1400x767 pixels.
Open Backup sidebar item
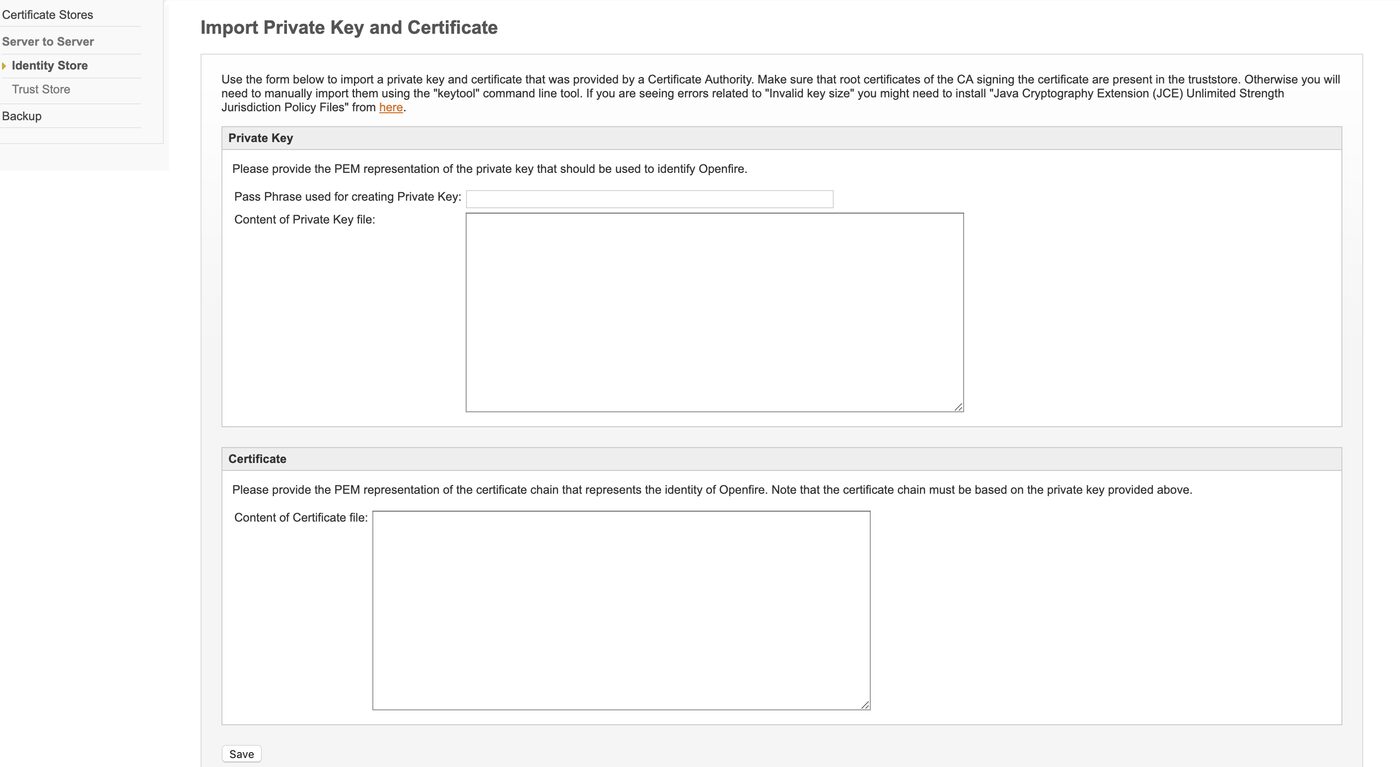click(22, 116)
